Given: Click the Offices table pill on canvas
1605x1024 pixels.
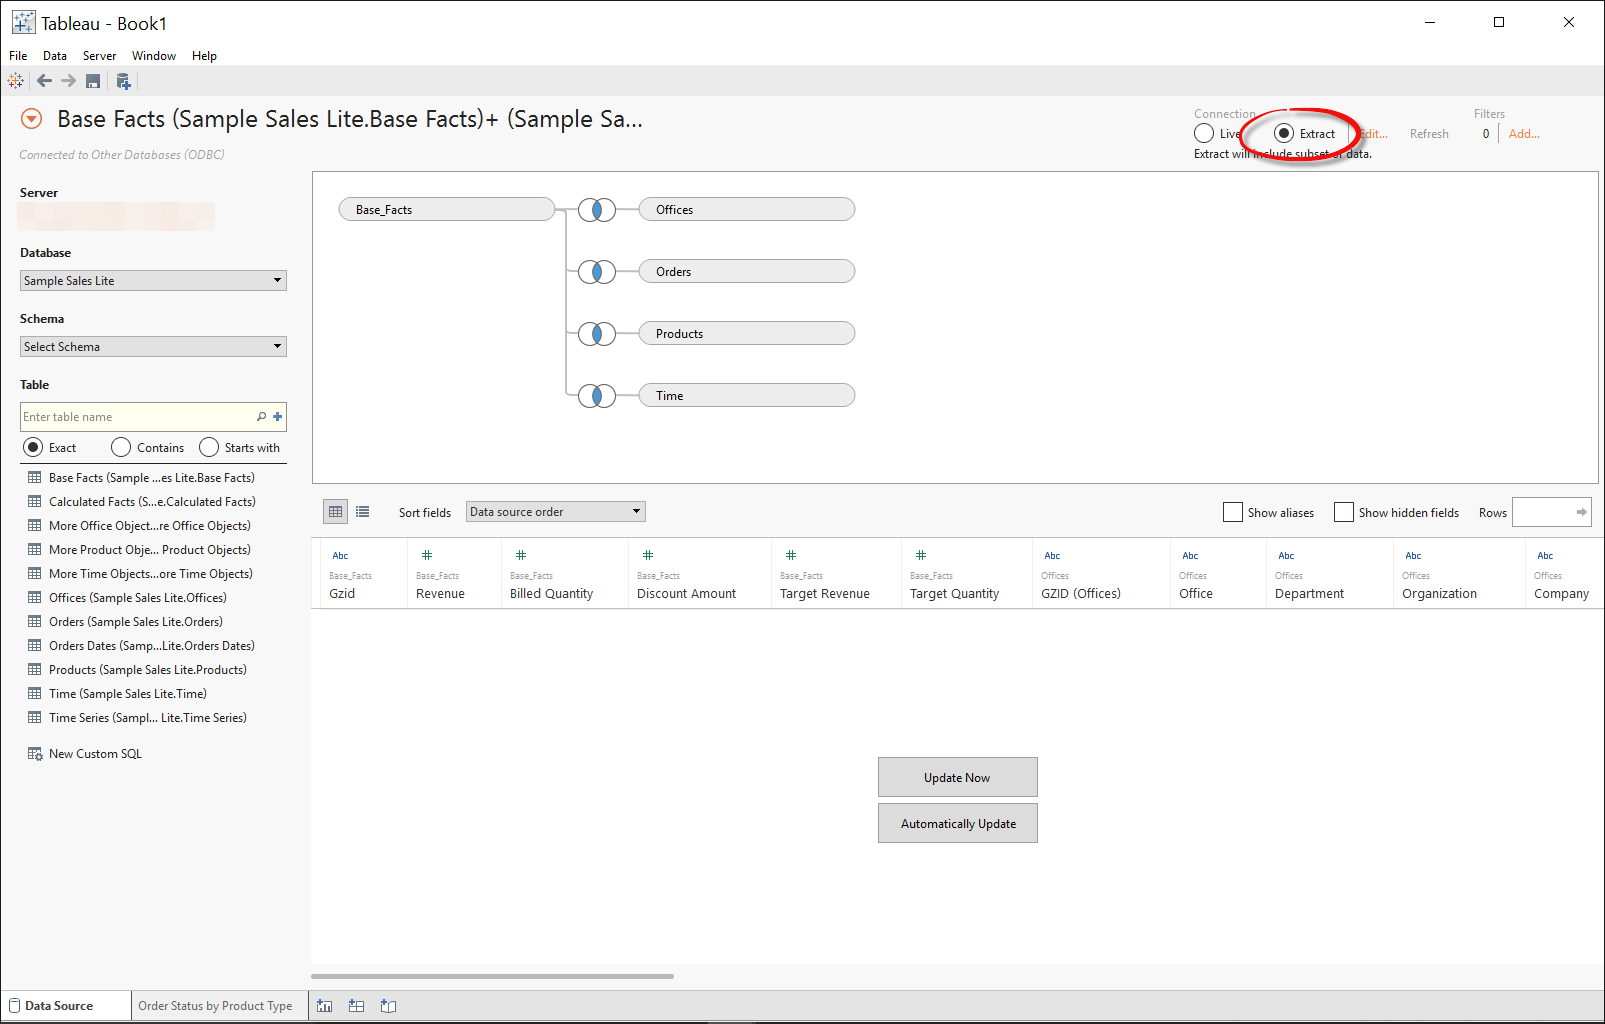Looking at the screenshot, I should pos(747,210).
